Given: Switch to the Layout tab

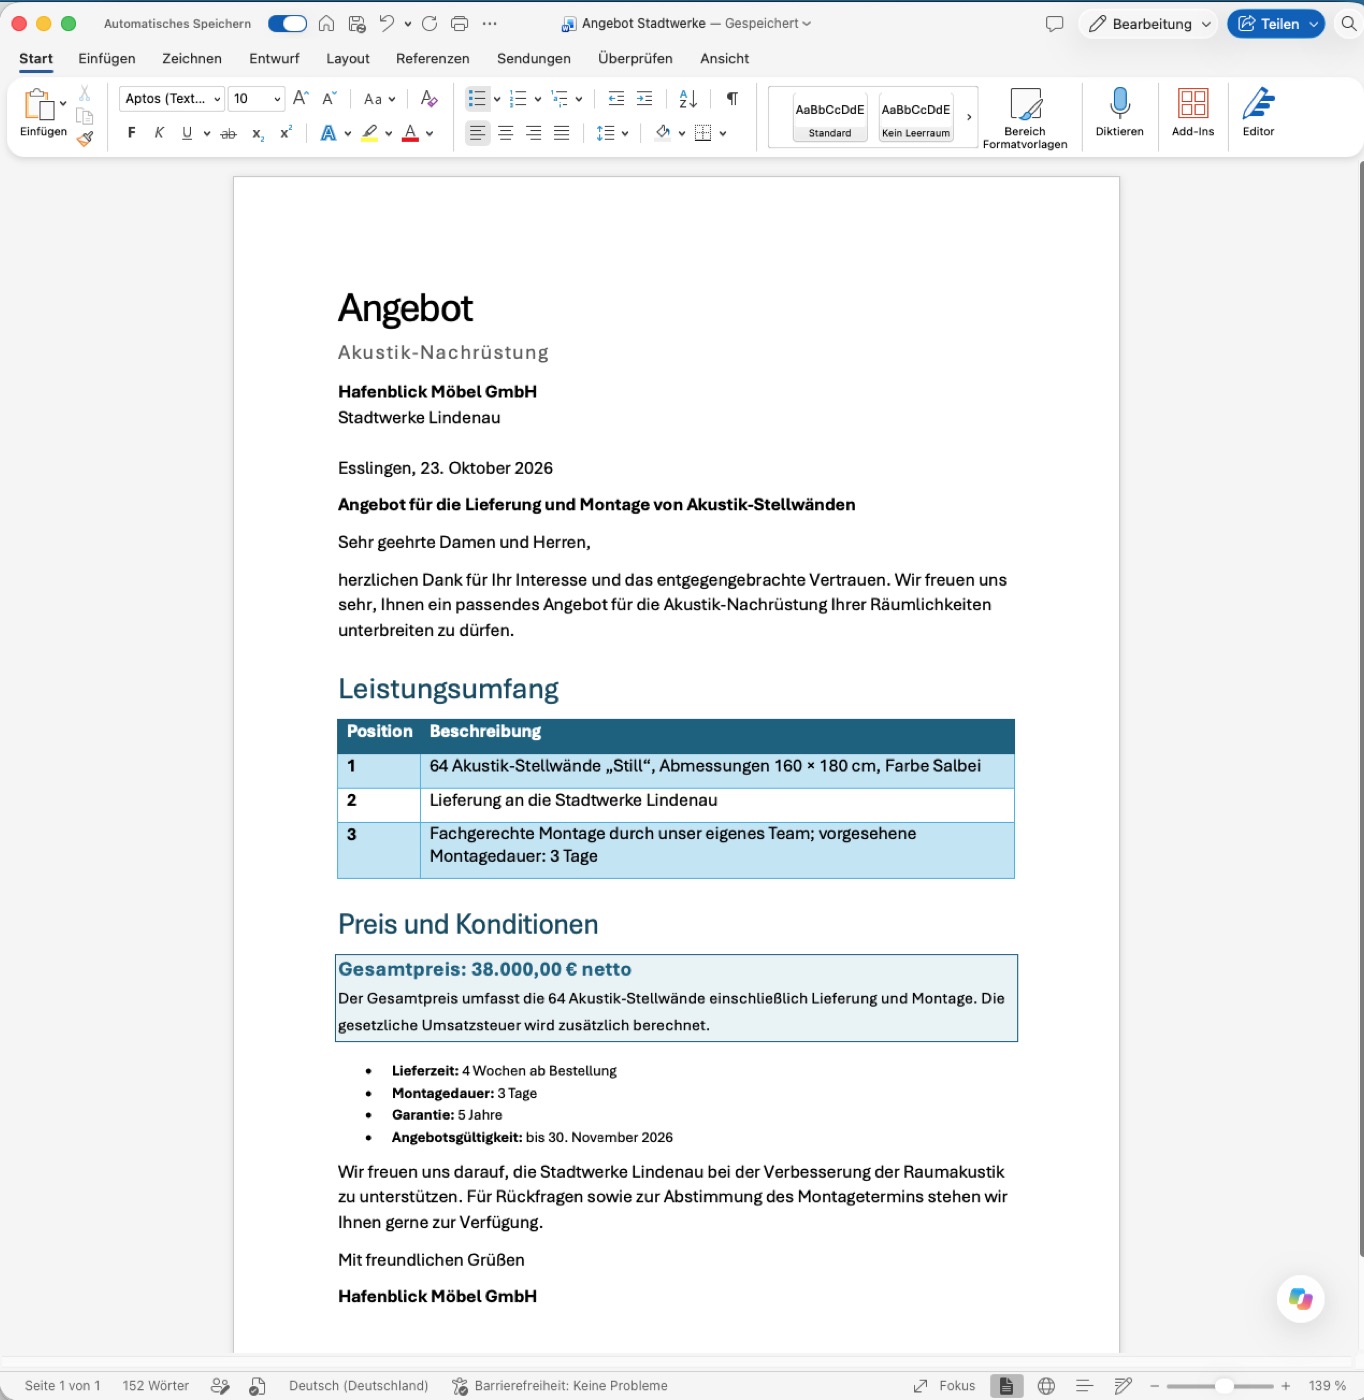Looking at the screenshot, I should click(x=348, y=59).
